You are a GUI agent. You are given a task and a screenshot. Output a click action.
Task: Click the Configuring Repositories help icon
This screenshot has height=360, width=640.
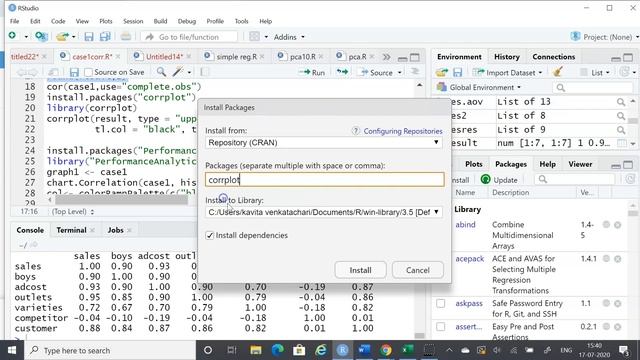coord(356,131)
